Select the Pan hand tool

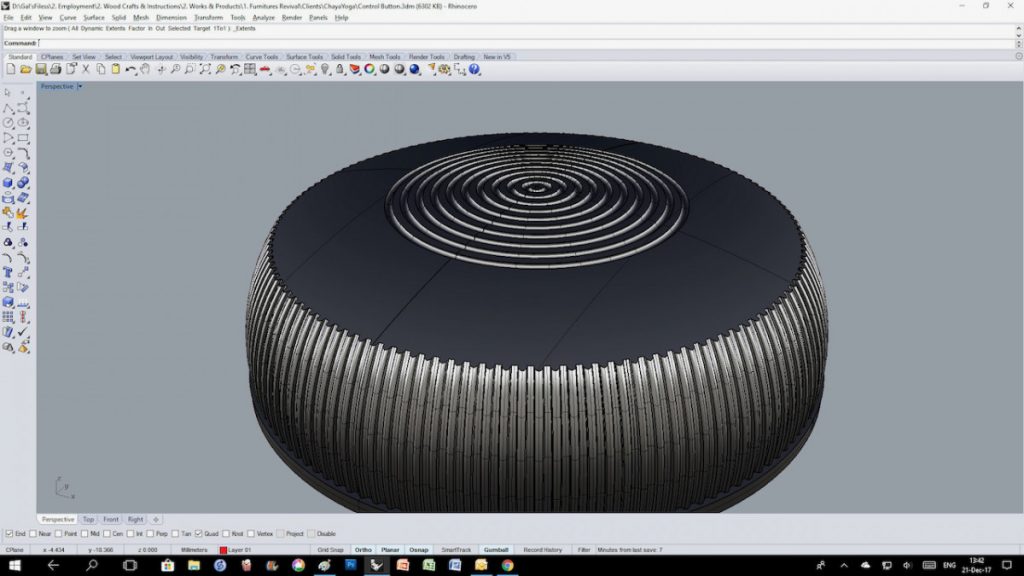(145, 69)
